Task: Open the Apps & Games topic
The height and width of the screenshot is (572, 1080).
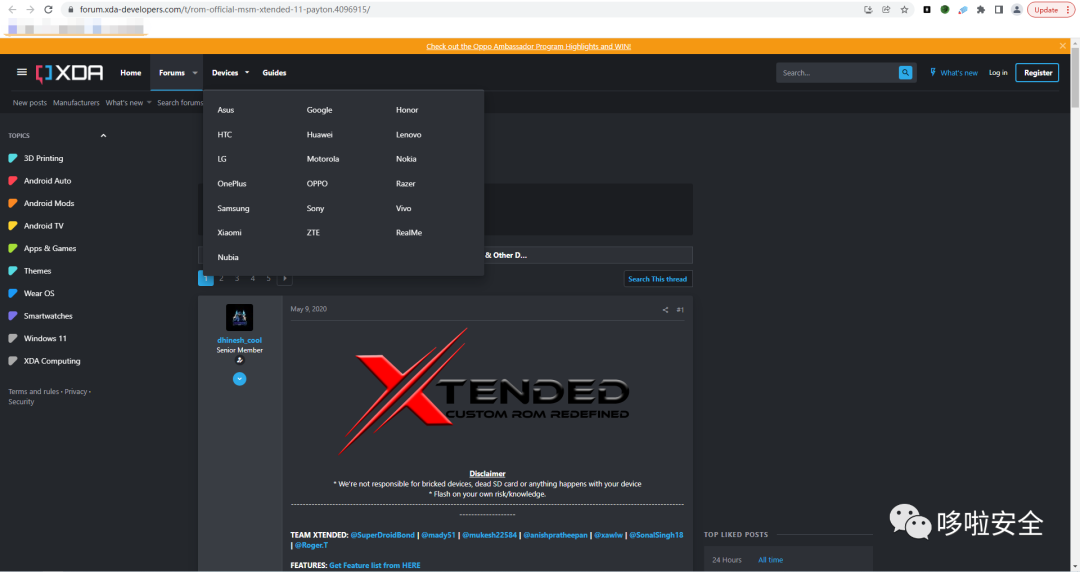Action: 50,249
